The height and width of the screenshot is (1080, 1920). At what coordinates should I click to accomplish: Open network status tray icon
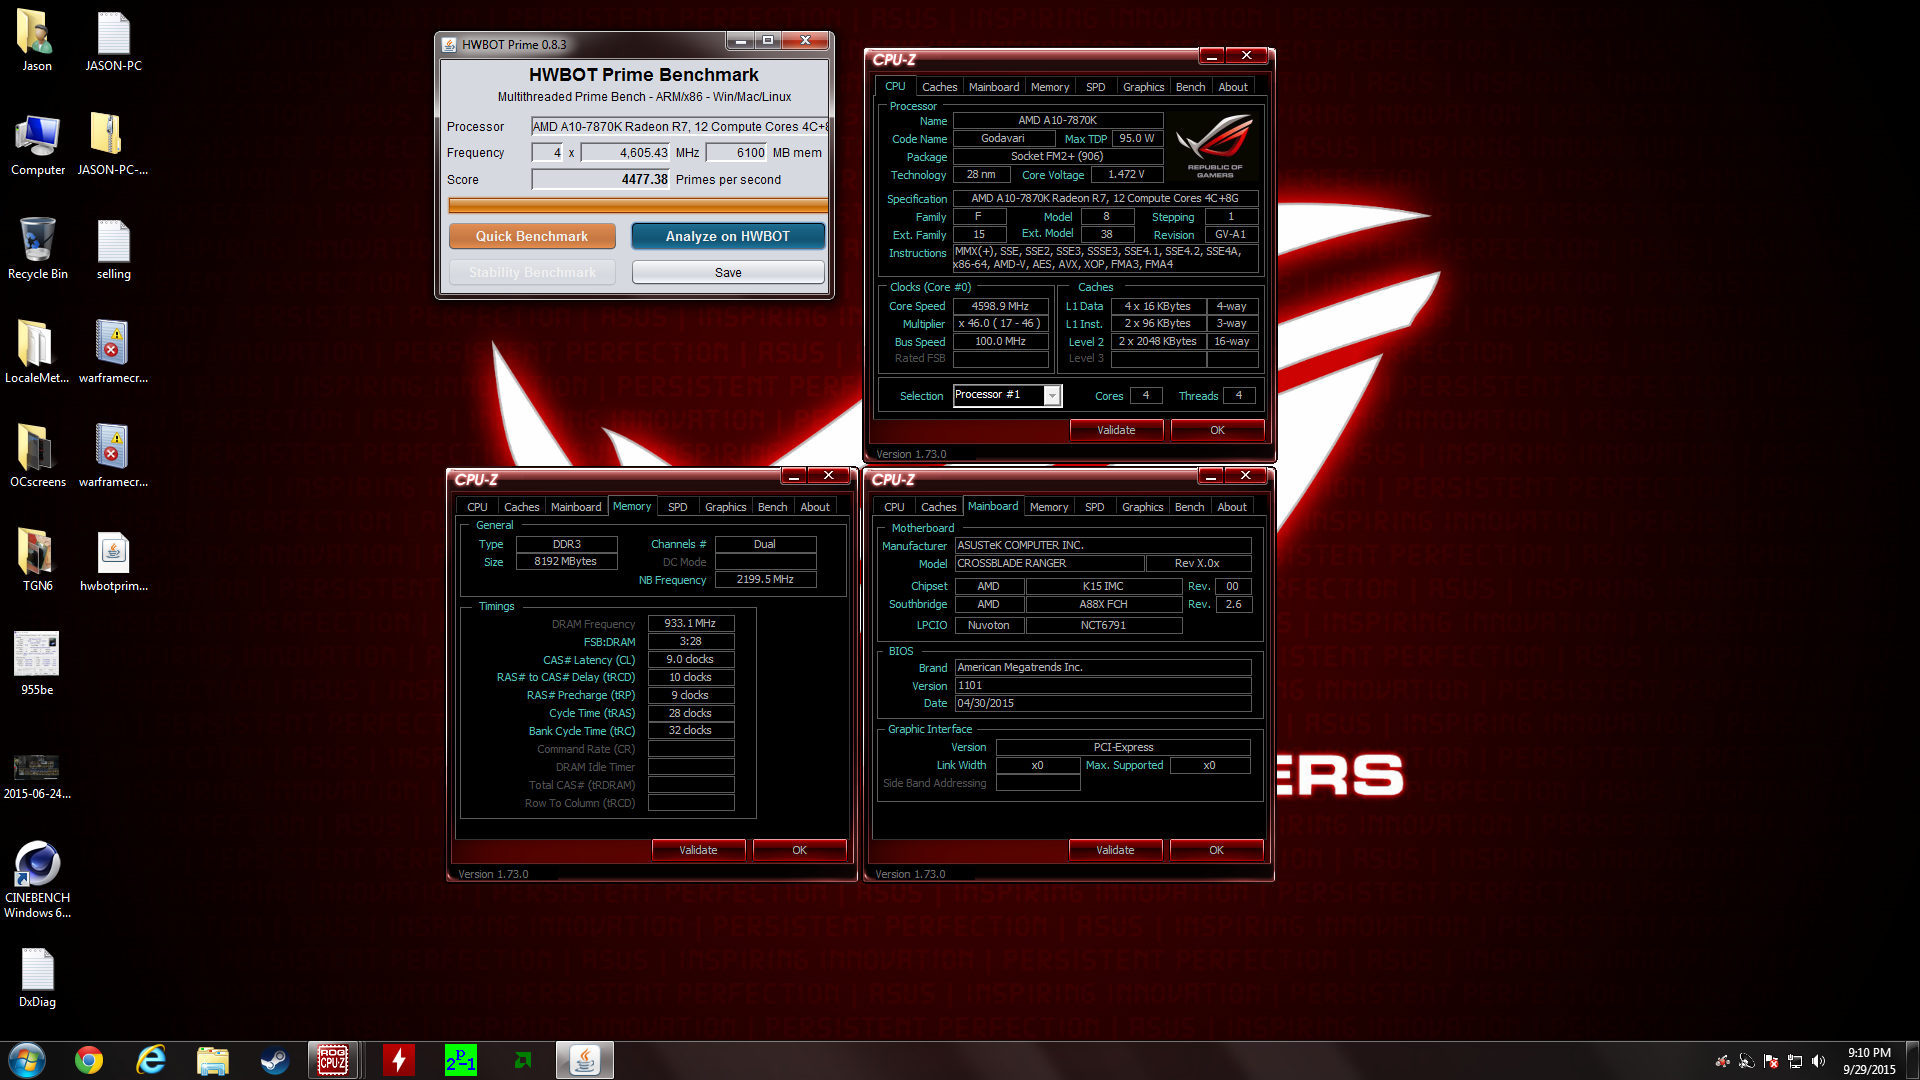[x=1795, y=1061]
